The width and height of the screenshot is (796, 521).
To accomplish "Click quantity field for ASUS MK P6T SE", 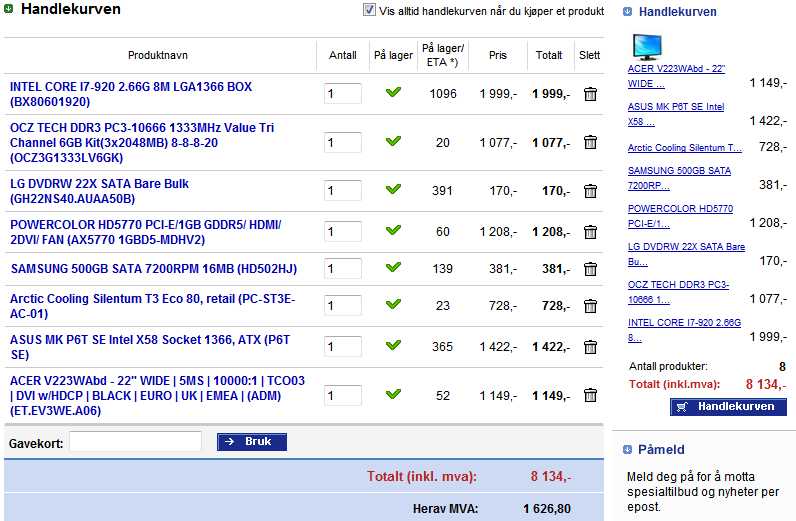I will pos(343,346).
